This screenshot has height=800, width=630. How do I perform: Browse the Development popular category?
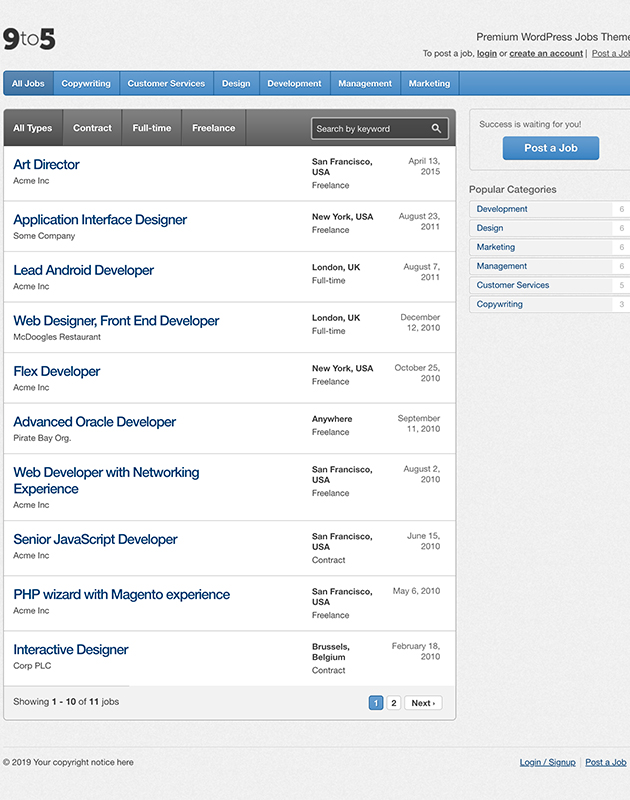503,209
